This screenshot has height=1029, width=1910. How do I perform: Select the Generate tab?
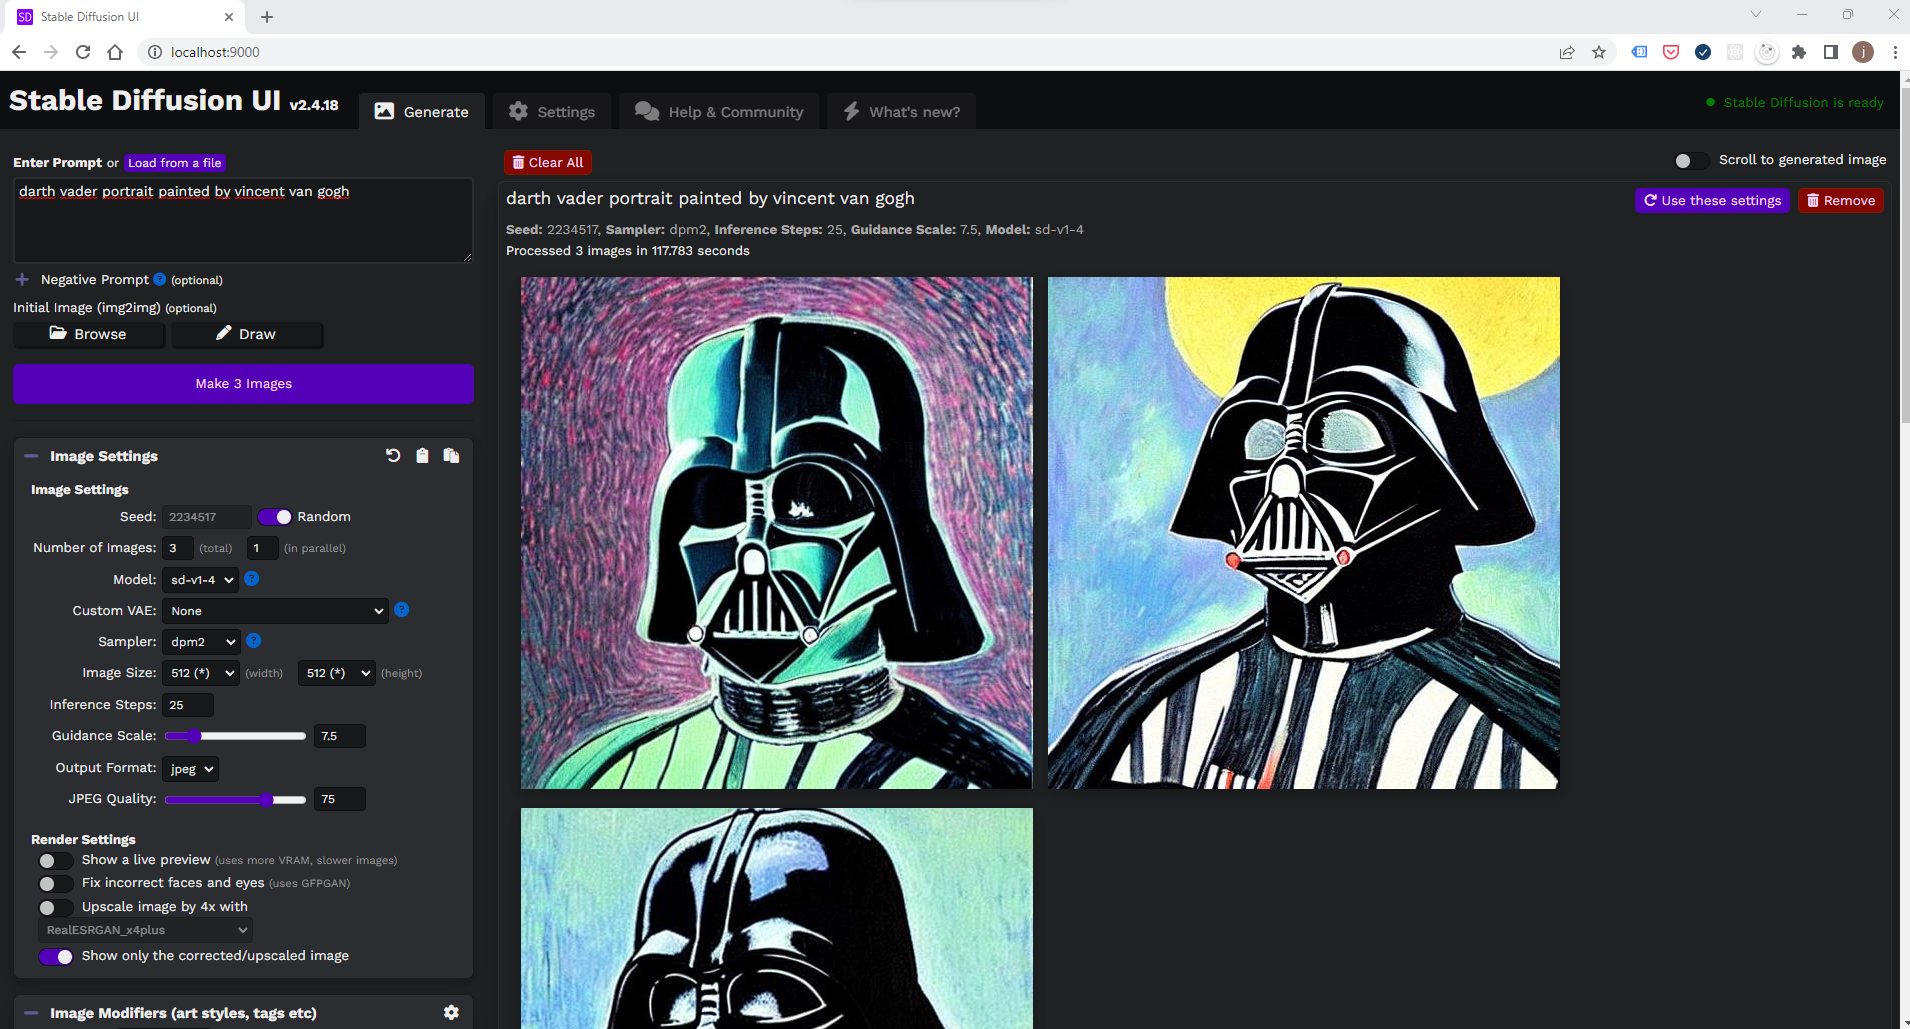[422, 112]
